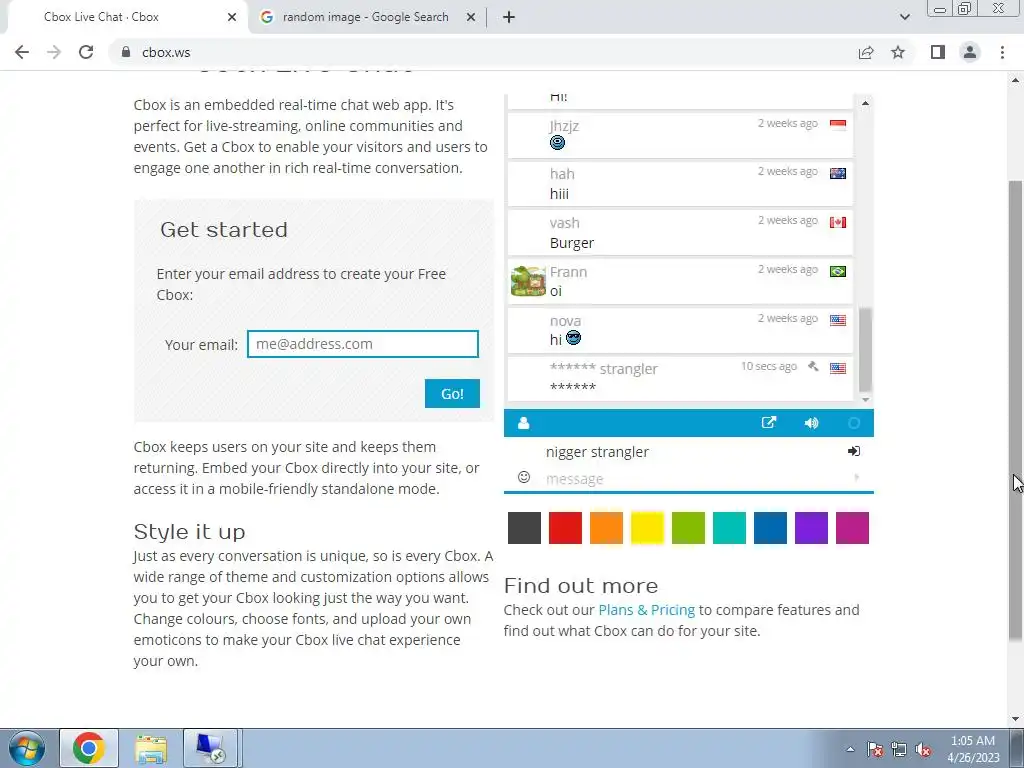The width and height of the screenshot is (1024, 768).
Task: Select the yellow theme swatch
Action: pos(647,528)
